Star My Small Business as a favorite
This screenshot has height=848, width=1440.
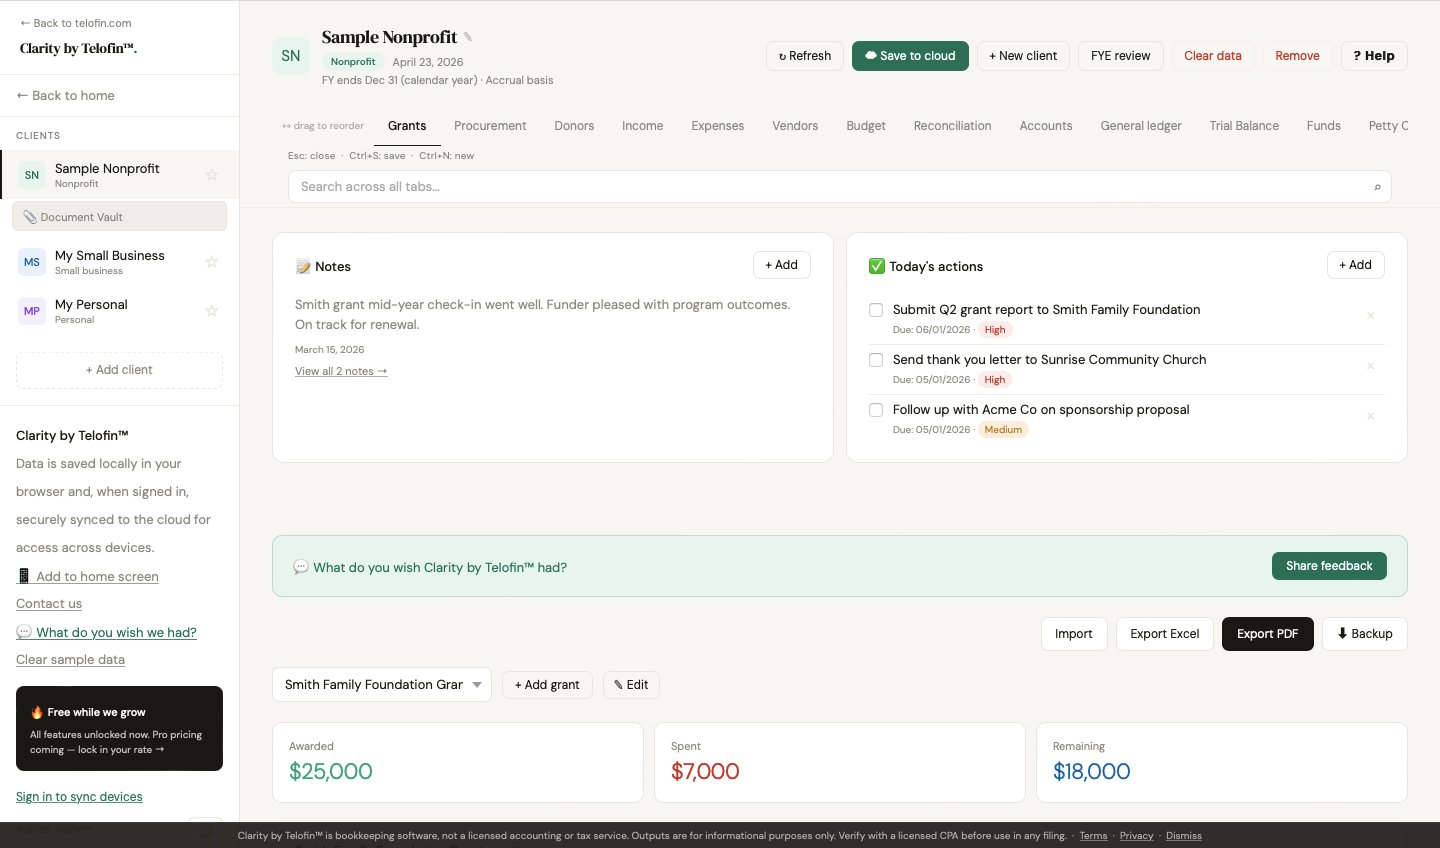(x=211, y=261)
